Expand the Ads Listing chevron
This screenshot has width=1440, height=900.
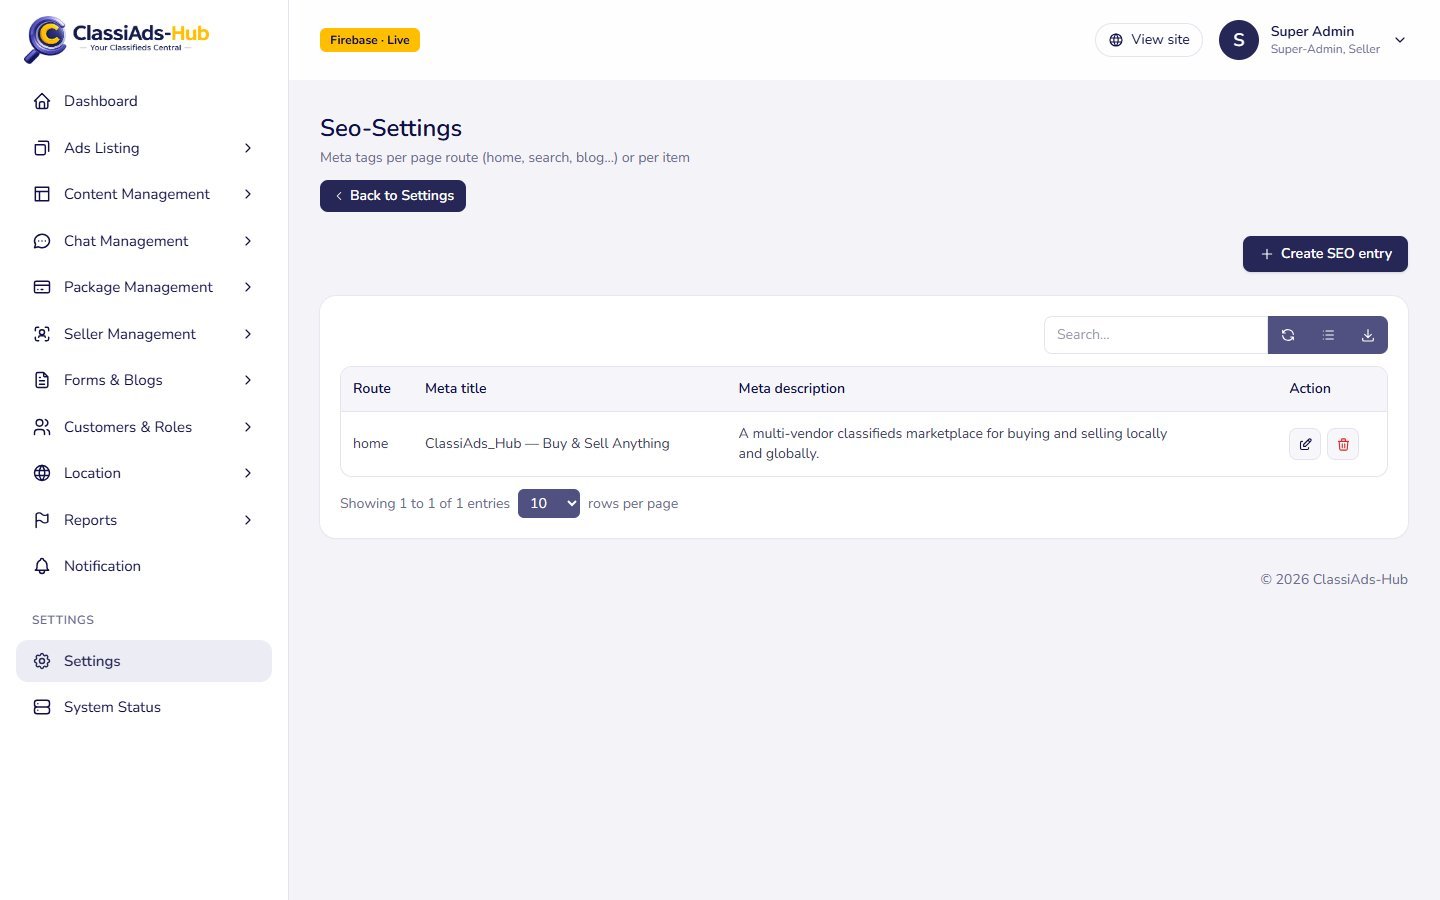click(248, 148)
